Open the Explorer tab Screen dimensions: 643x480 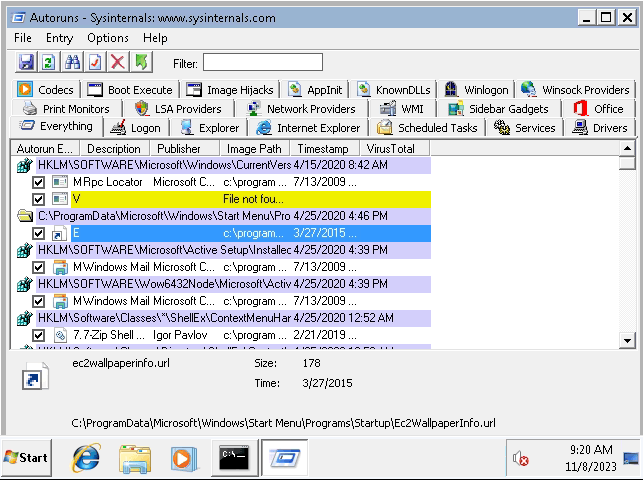[210, 128]
